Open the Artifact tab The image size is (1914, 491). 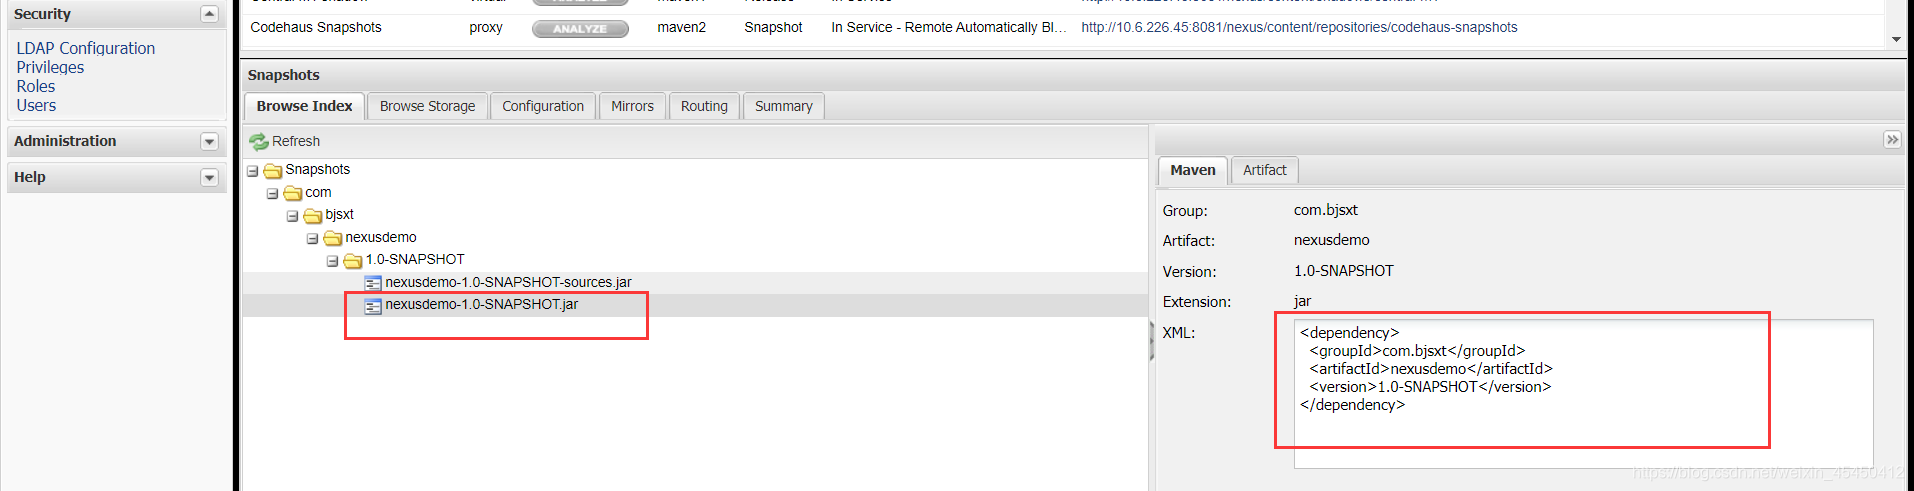(x=1264, y=170)
